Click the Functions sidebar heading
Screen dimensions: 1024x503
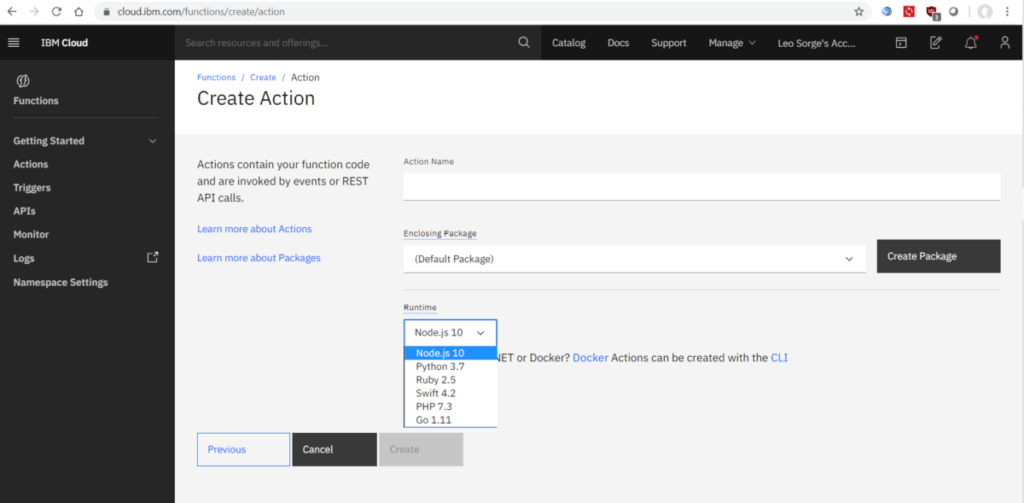tap(36, 101)
